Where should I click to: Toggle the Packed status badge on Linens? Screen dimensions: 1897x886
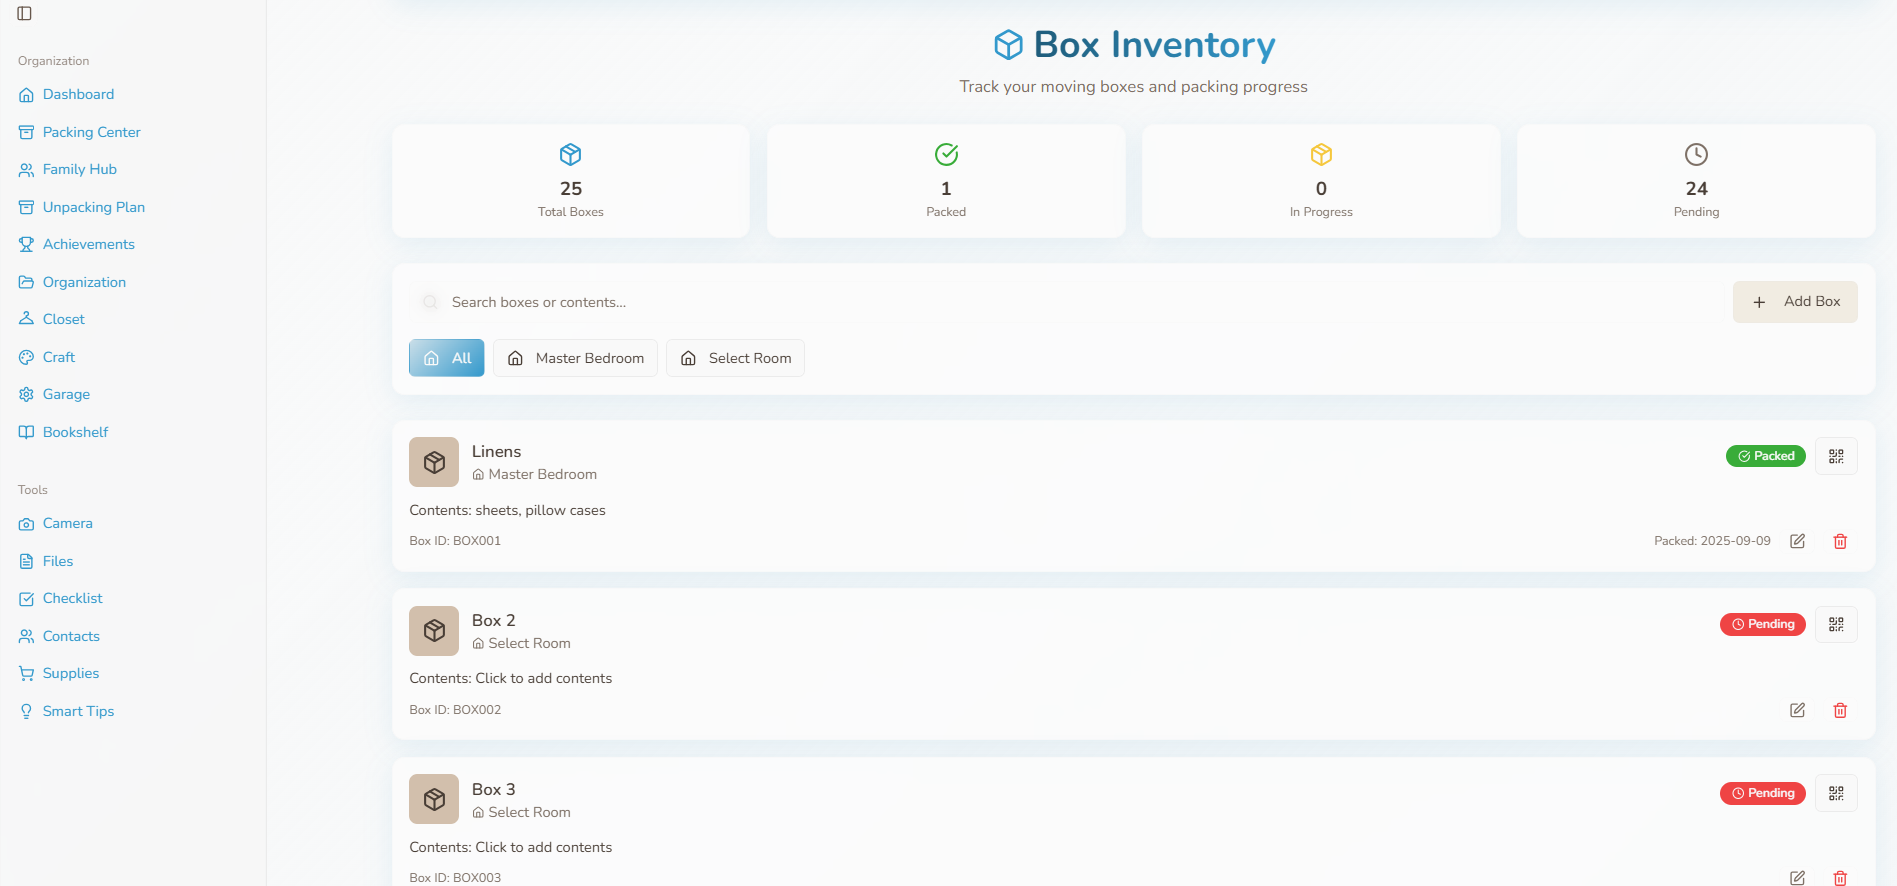point(1765,456)
